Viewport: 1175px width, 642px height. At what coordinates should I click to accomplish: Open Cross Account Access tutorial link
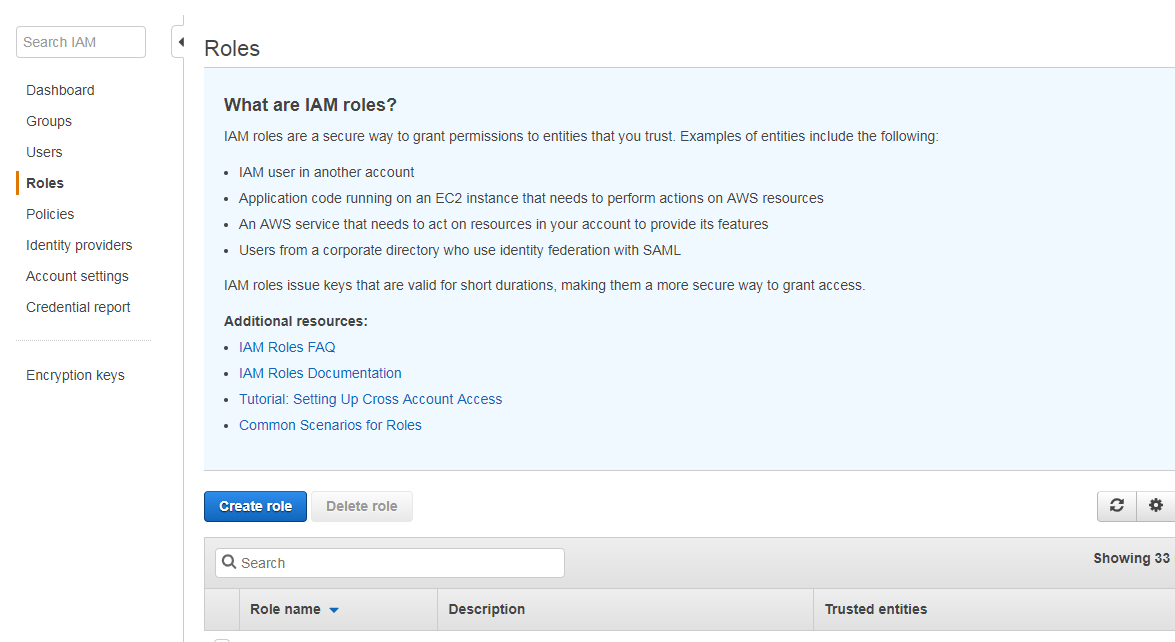(x=370, y=399)
